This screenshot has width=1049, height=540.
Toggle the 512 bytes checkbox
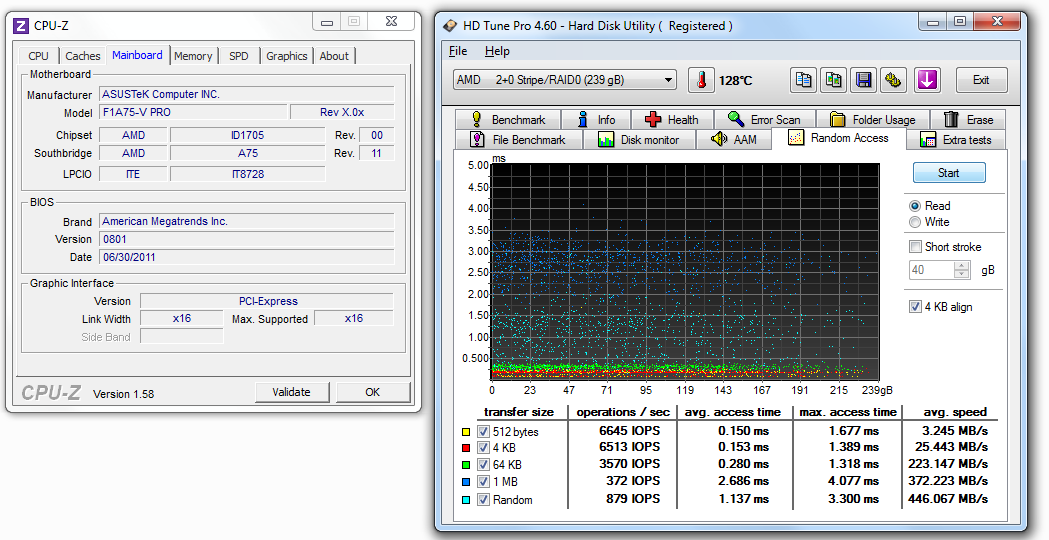[x=483, y=432]
